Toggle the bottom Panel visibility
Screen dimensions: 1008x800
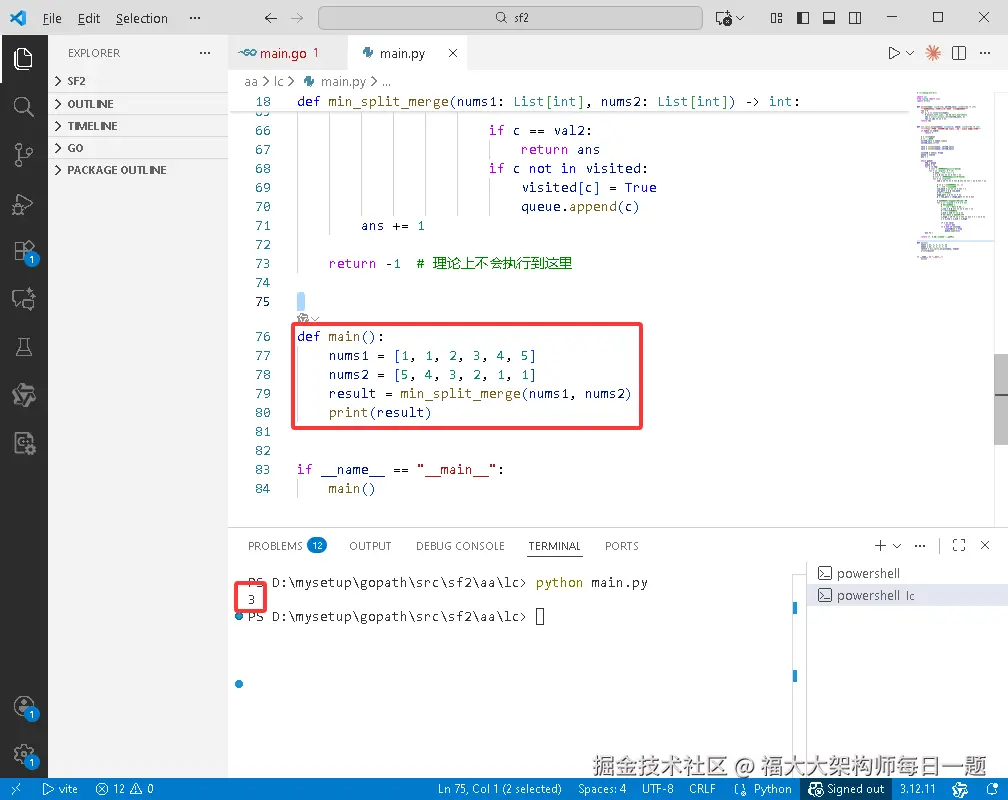(829, 18)
